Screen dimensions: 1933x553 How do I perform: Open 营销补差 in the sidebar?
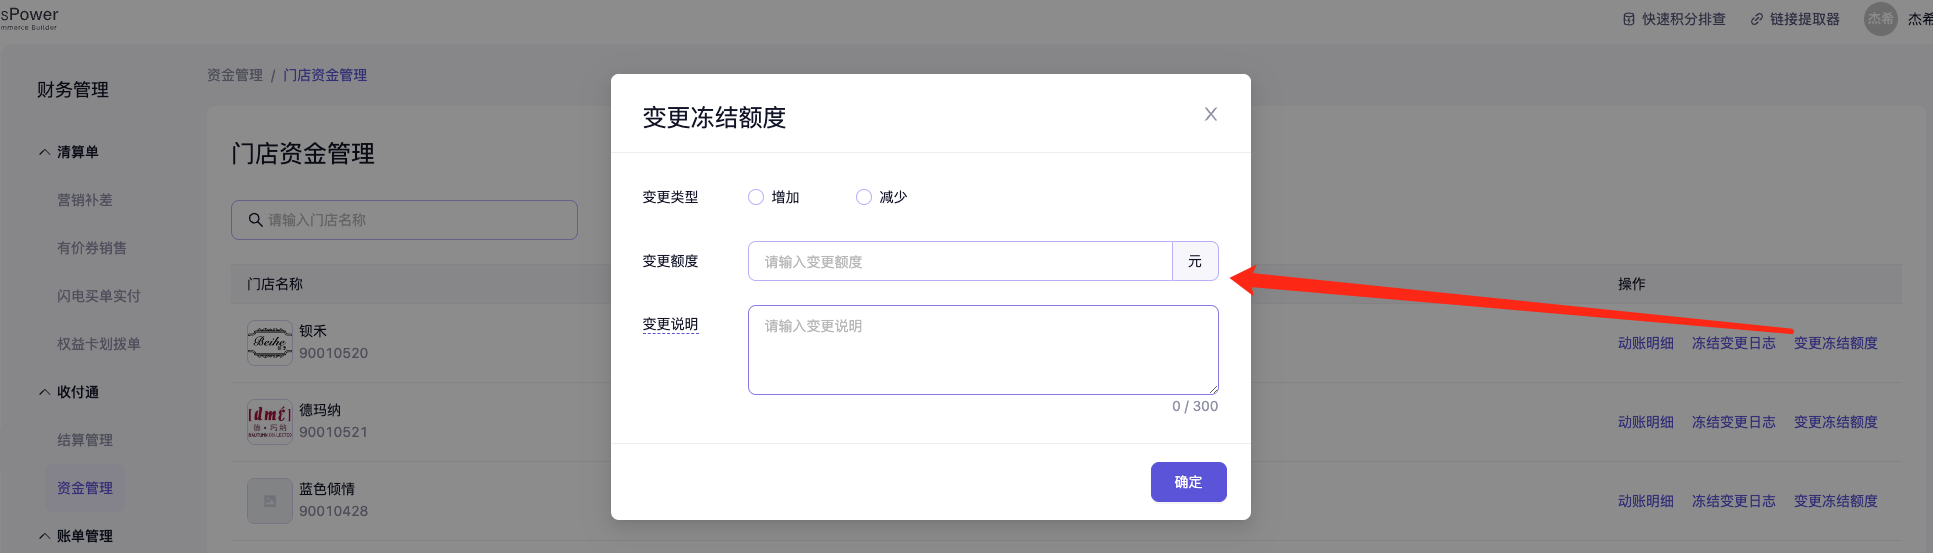85,200
